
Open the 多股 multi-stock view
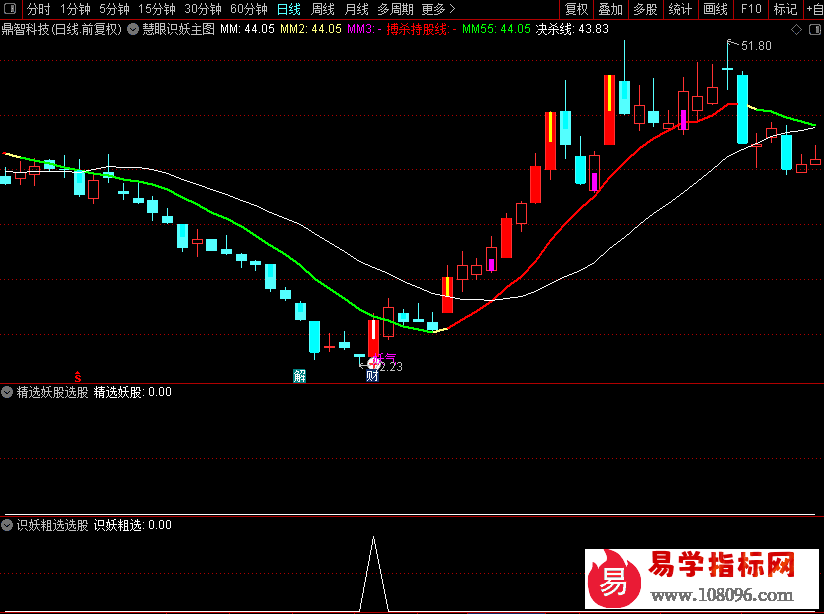point(645,9)
